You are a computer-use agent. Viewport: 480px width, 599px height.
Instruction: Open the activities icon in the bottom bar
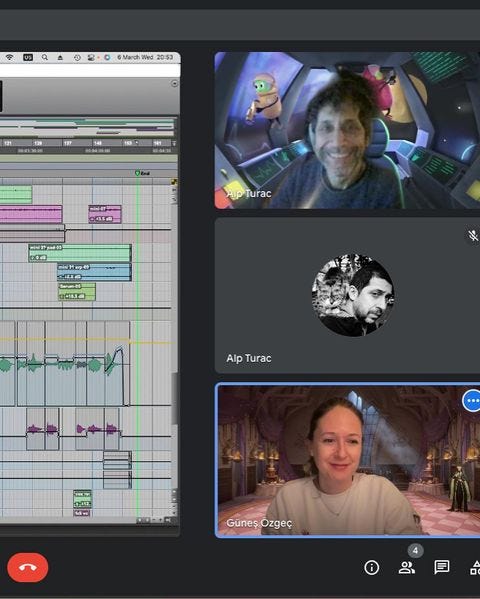475,567
